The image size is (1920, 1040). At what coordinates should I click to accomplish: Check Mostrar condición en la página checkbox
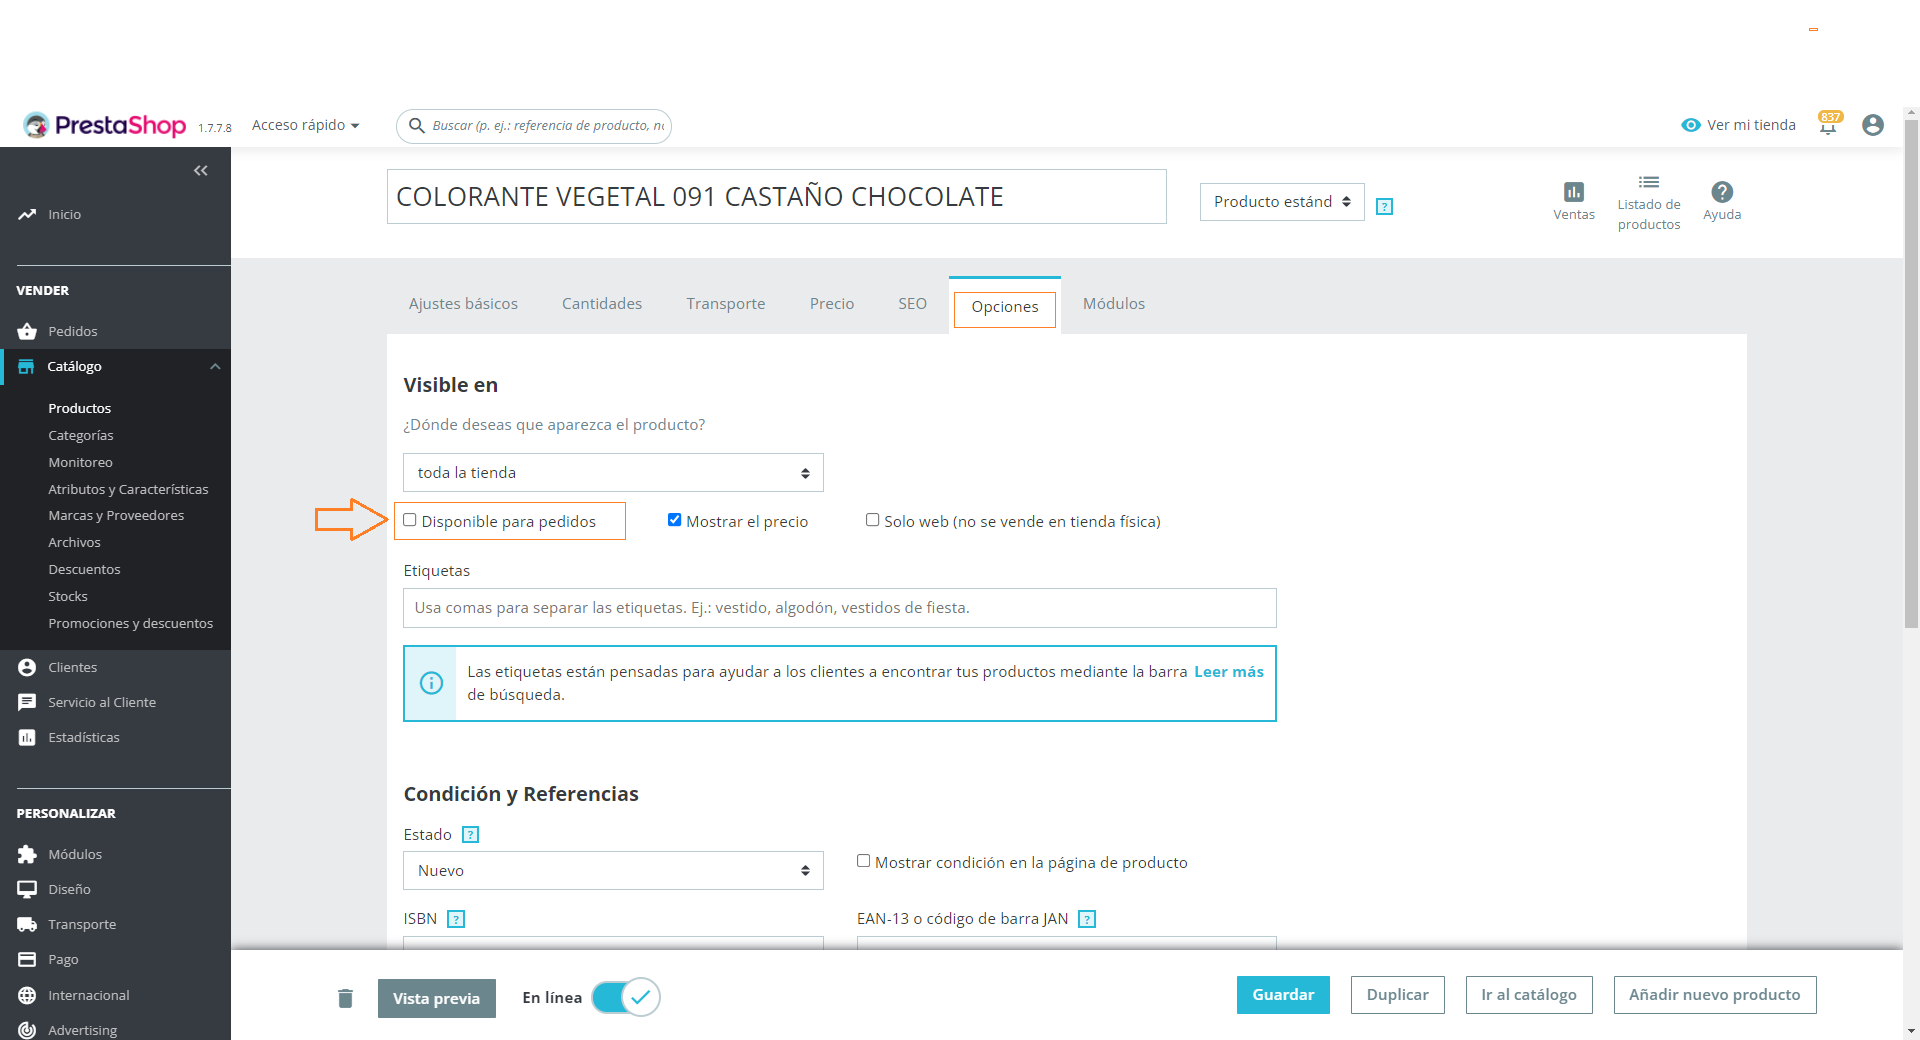pos(864,861)
